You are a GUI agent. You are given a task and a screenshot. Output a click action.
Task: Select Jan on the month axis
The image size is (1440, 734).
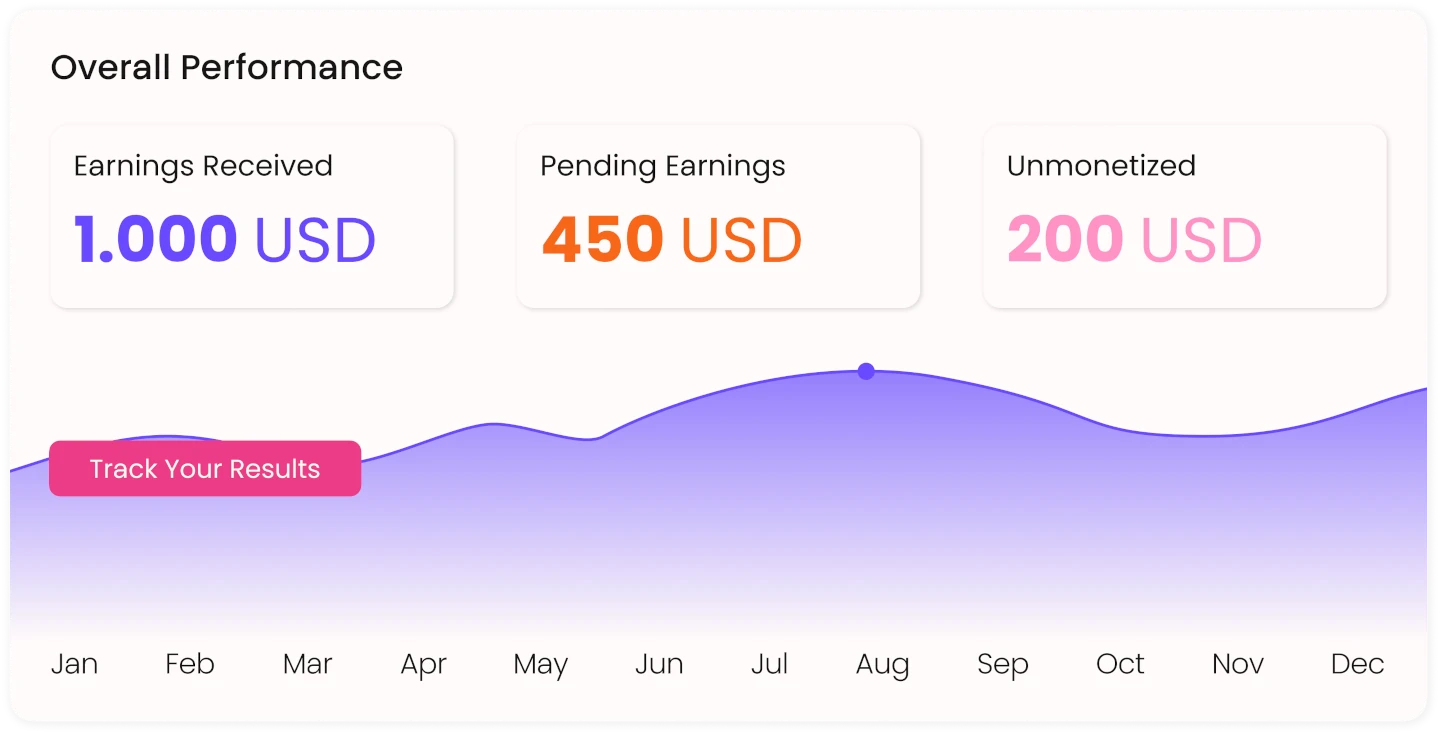75,664
